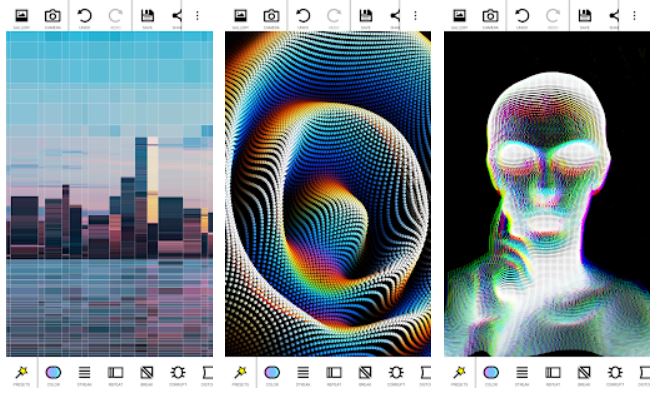Save the cityscape glitch image
The height and width of the screenshot is (404, 661).
click(x=147, y=16)
